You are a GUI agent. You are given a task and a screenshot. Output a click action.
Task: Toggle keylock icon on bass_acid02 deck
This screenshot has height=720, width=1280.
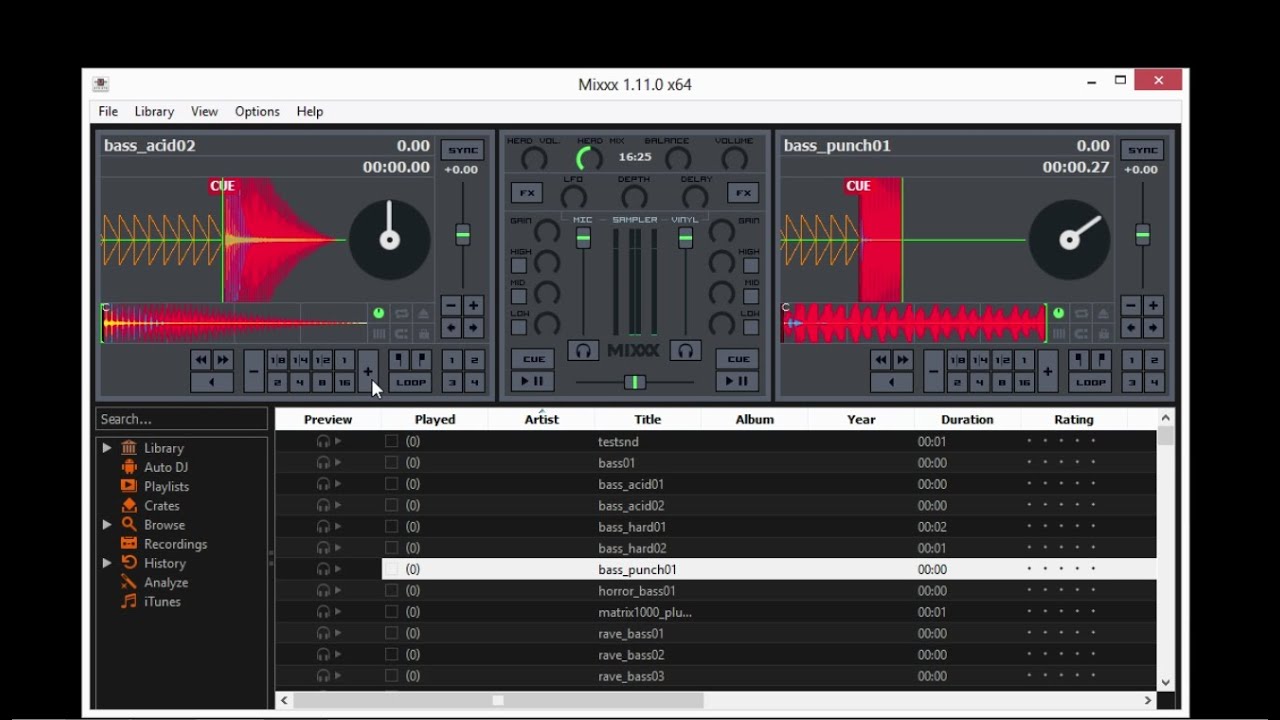point(423,333)
